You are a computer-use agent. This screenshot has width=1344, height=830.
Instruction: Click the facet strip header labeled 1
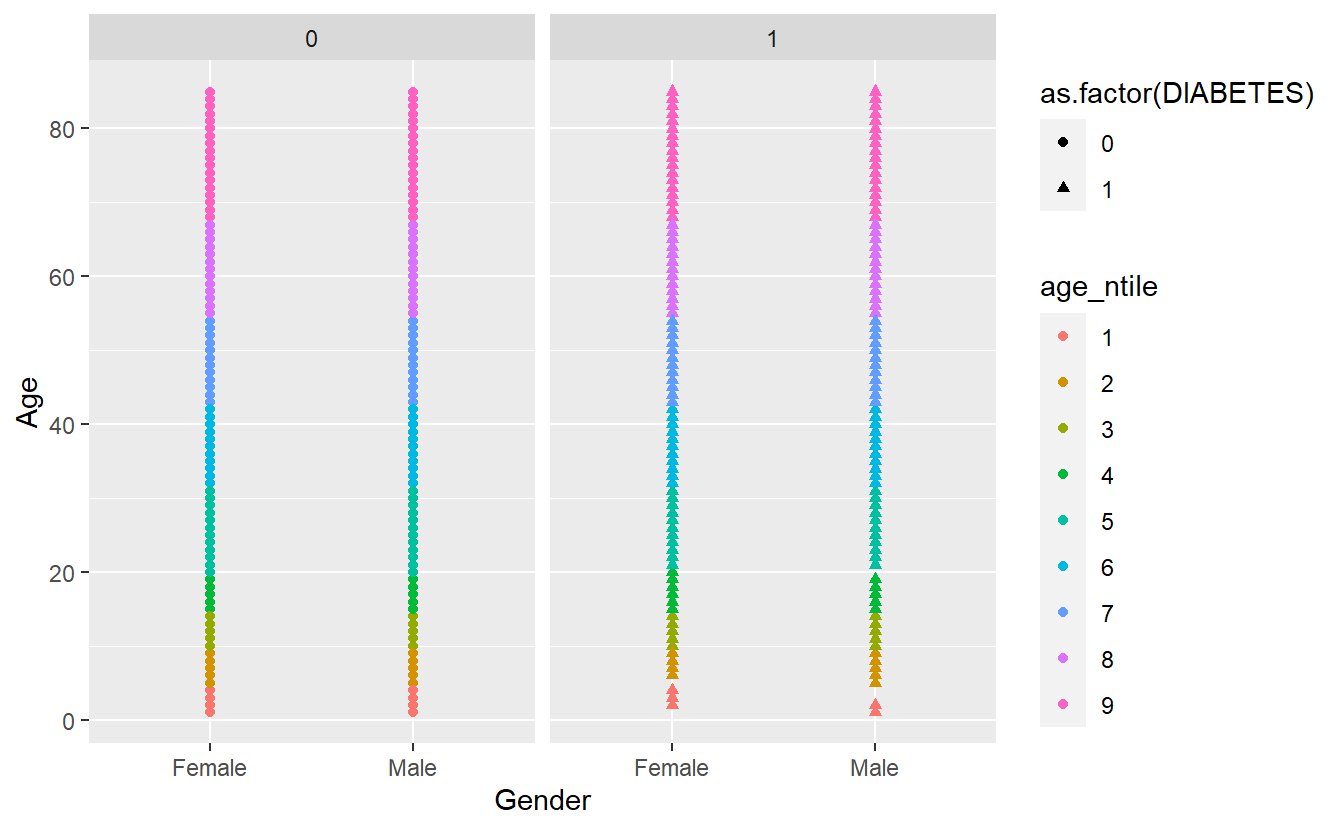(x=773, y=39)
